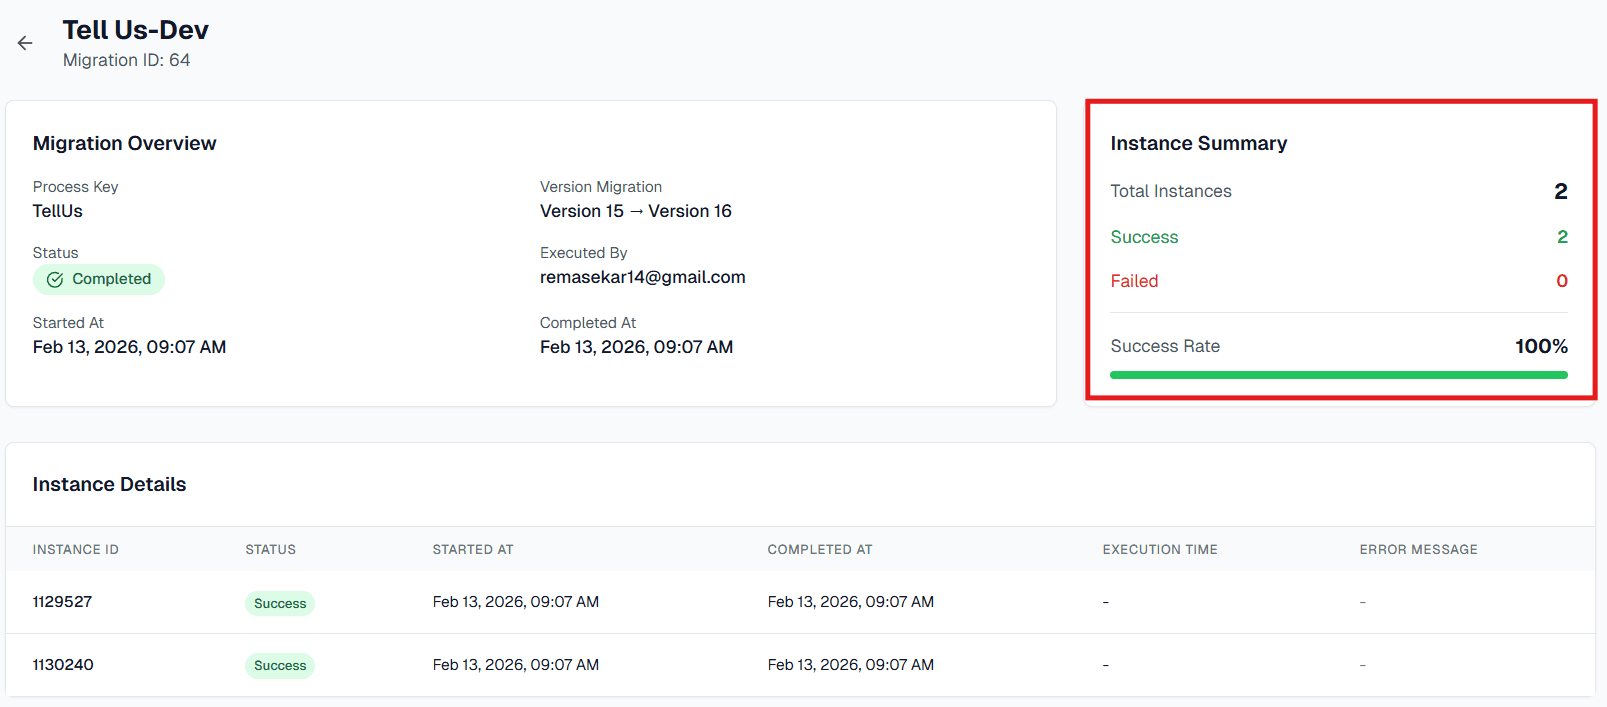
Task: Click started-at time for instance 1130240
Action: tap(516, 665)
